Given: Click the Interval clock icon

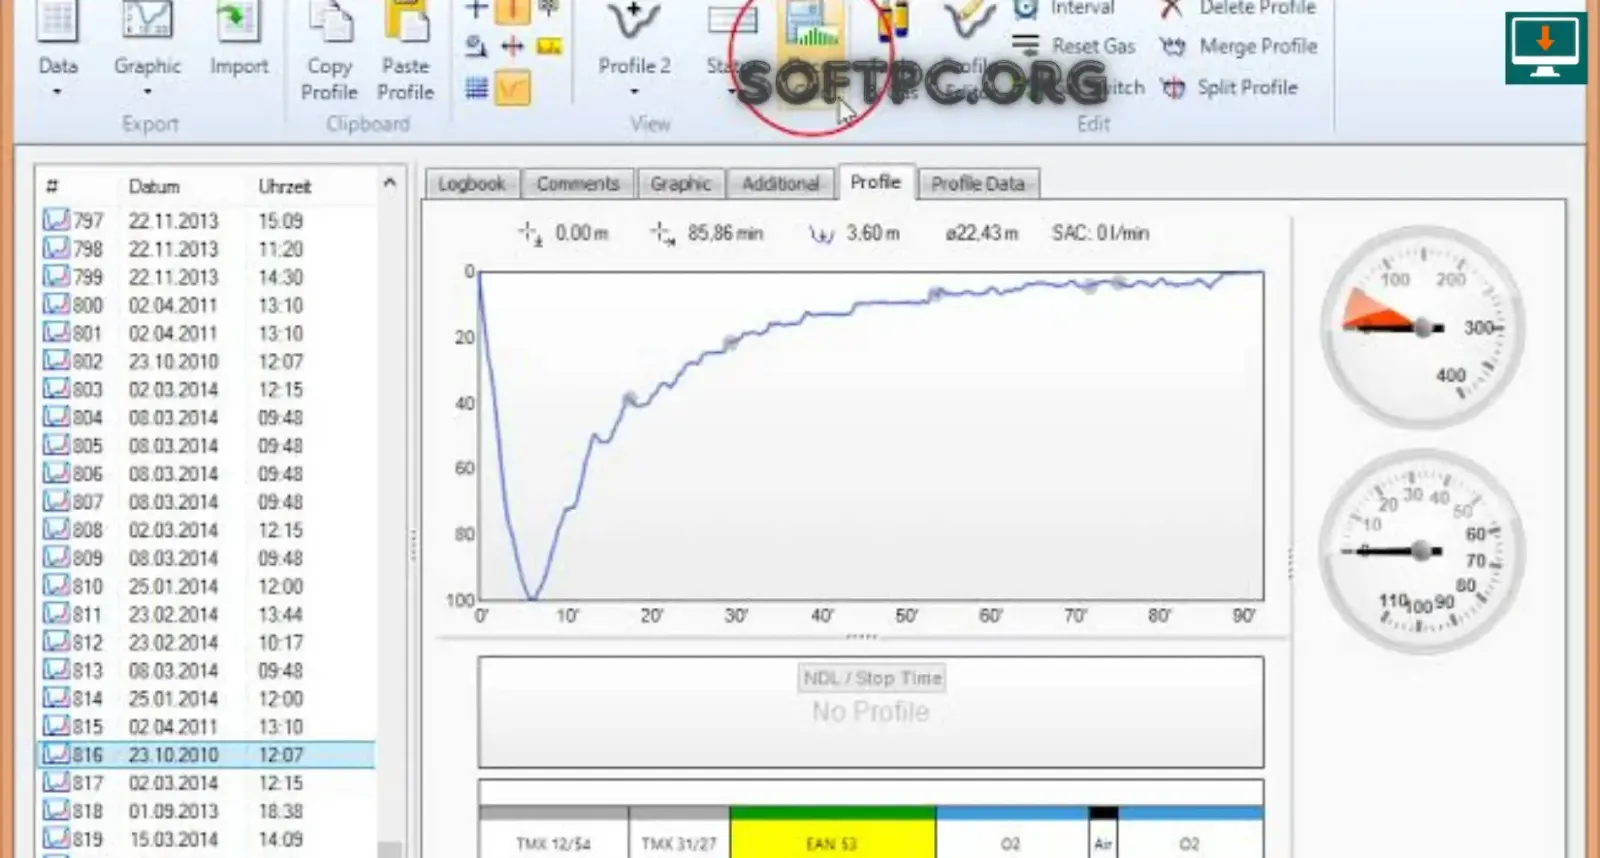Looking at the screenshot, I should click(1026, 9).
